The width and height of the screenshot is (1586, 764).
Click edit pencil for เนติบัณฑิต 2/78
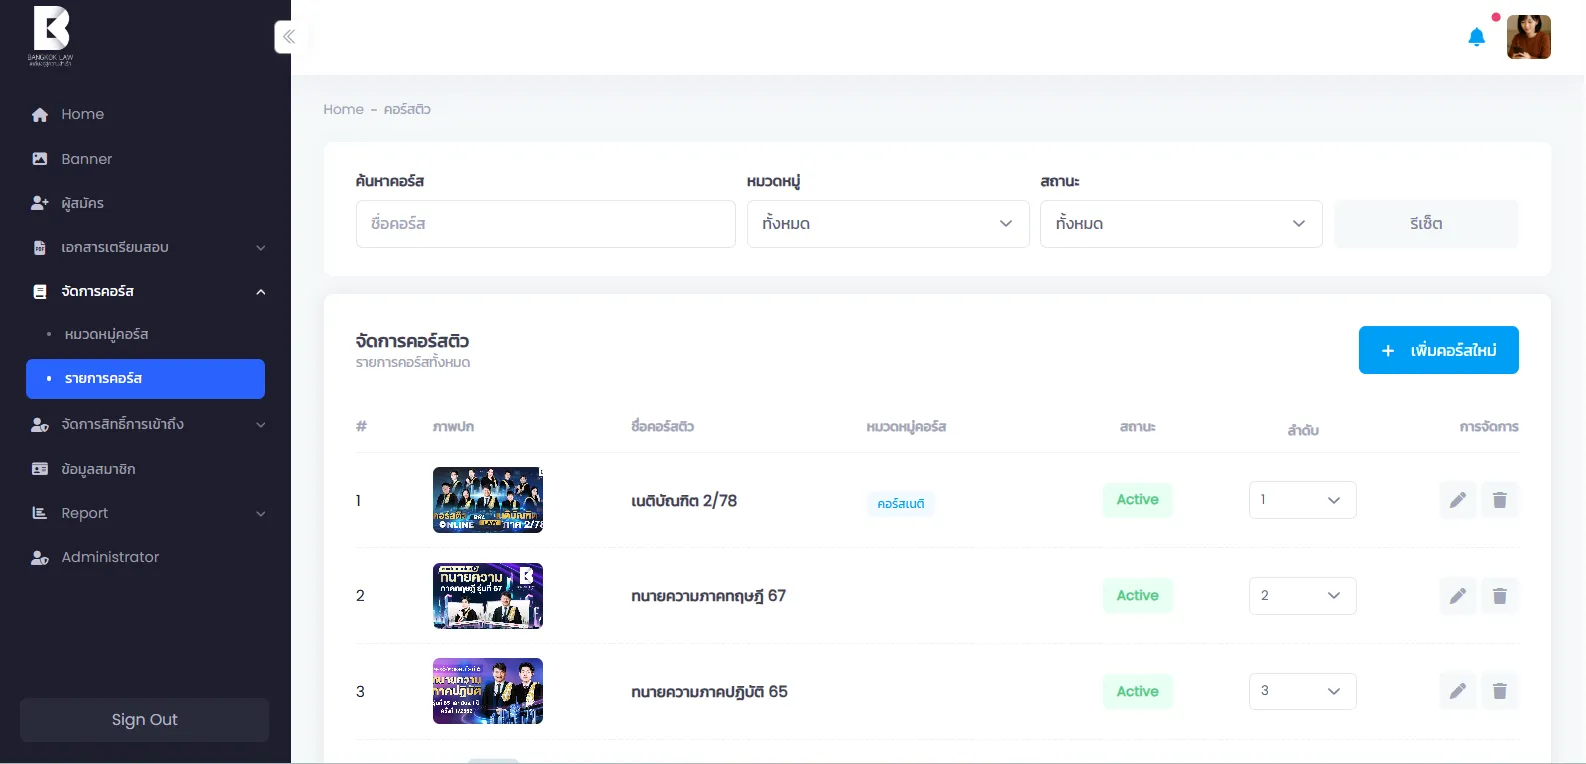[1458, 500]
